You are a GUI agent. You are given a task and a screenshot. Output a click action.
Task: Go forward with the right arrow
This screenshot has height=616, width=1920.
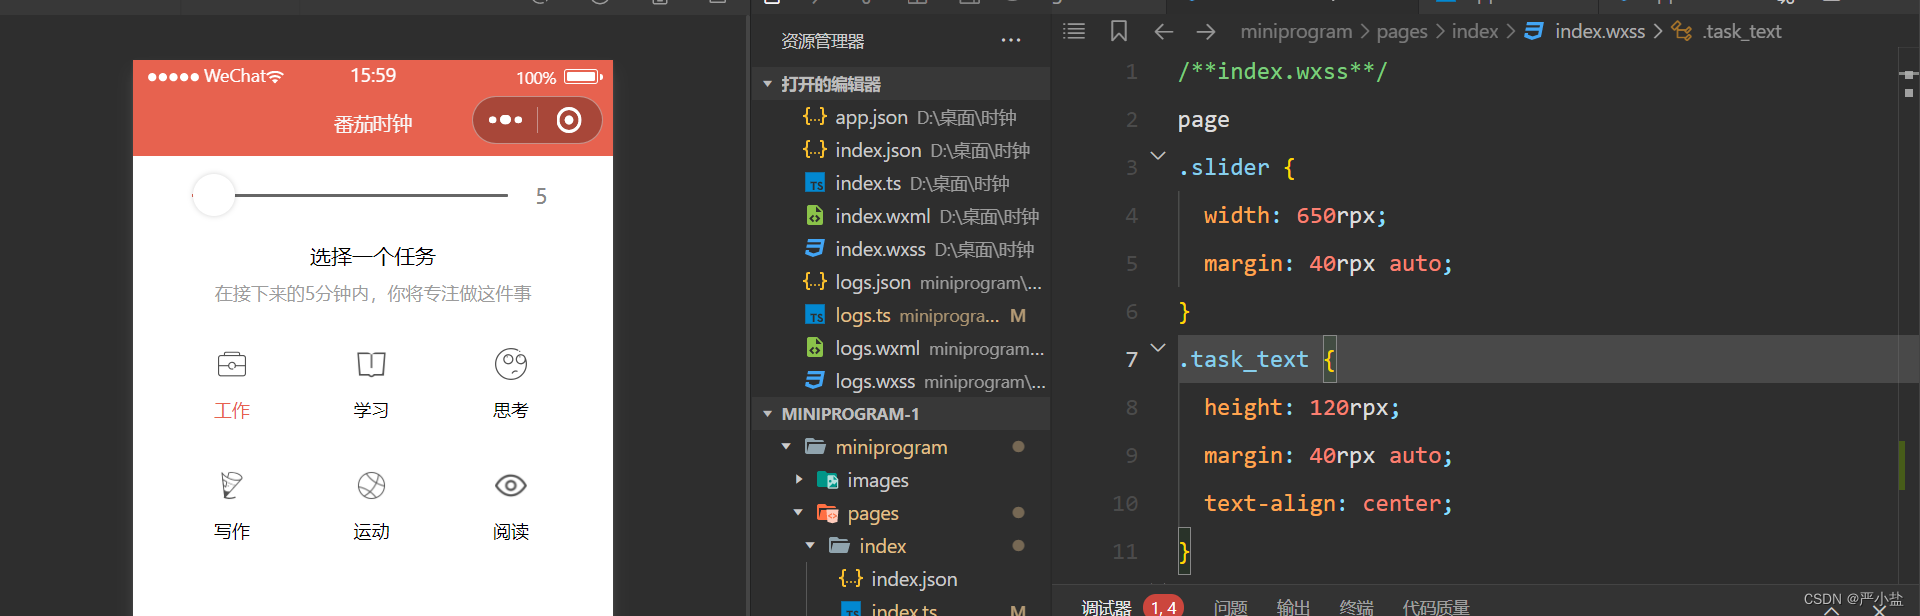click(1206, 32)
